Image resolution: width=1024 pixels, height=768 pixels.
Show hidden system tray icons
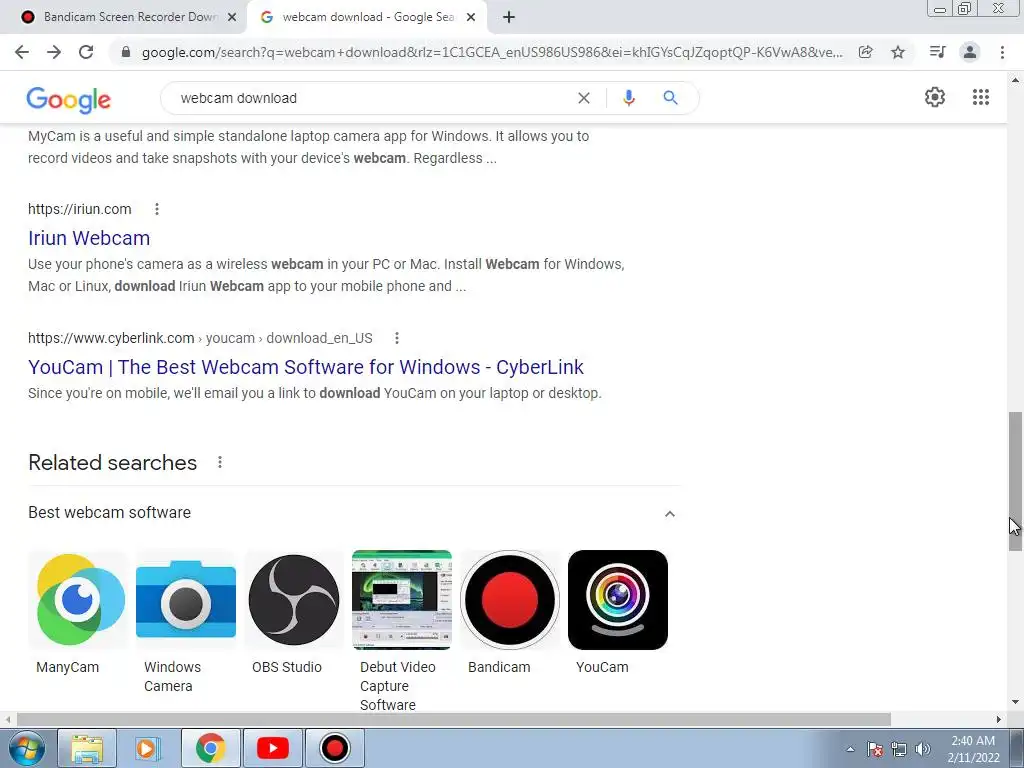(x=850, y=749)
